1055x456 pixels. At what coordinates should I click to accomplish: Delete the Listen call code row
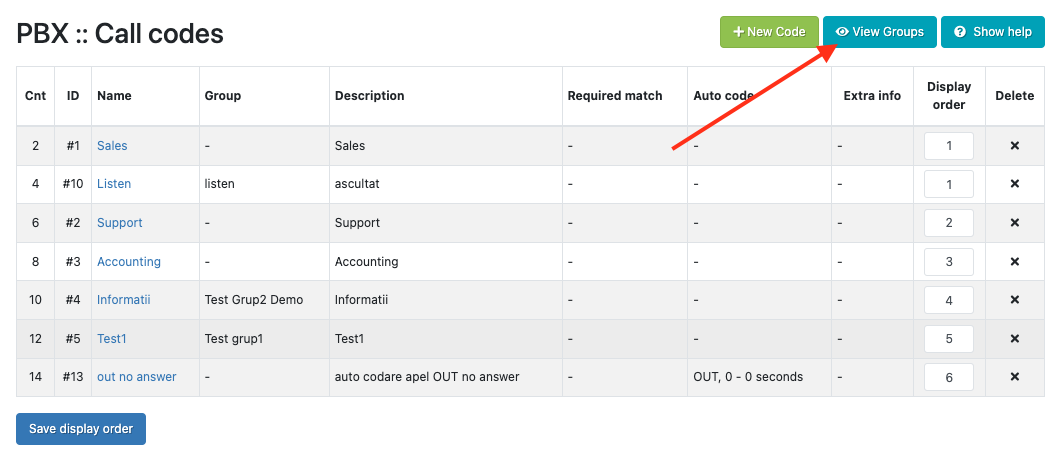[1014, 184]
